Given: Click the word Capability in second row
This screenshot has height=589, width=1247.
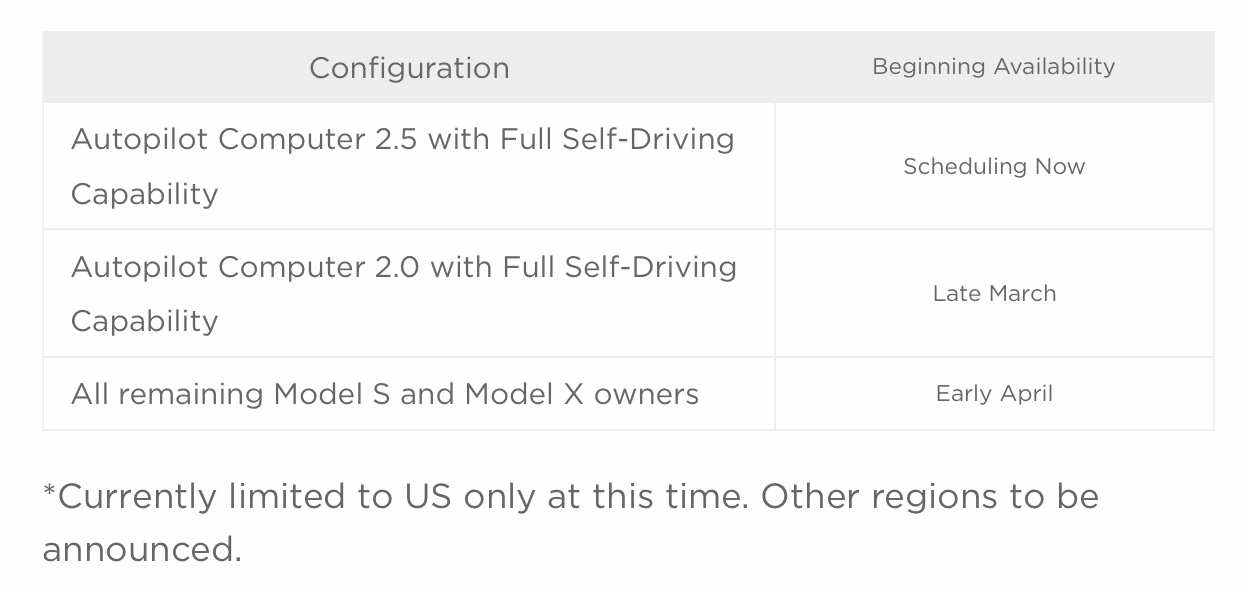Looking at the screenshot, I should pyautogui.click(x=144, y=321).
